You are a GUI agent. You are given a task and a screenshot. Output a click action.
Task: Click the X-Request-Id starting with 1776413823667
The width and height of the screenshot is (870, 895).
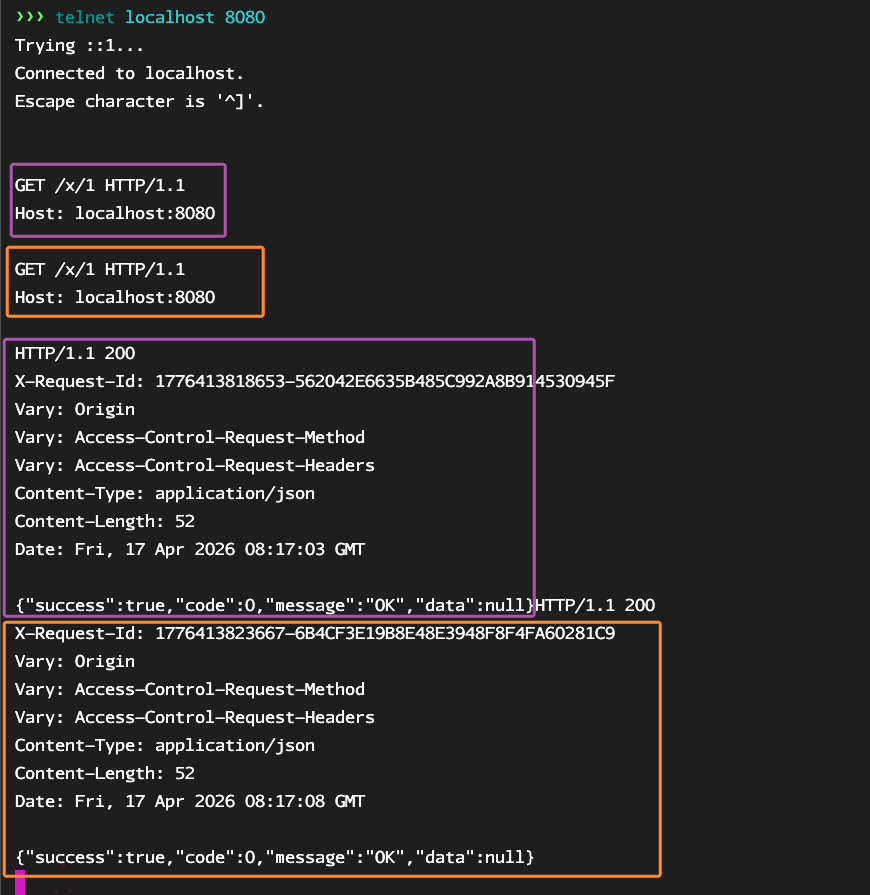tap(314, 634)
